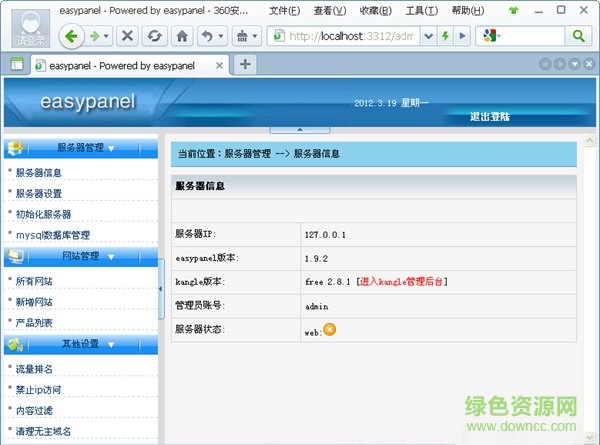The image size is (600, 445).
Task: Refresh the page with reload icon
Action: point(155,35)
